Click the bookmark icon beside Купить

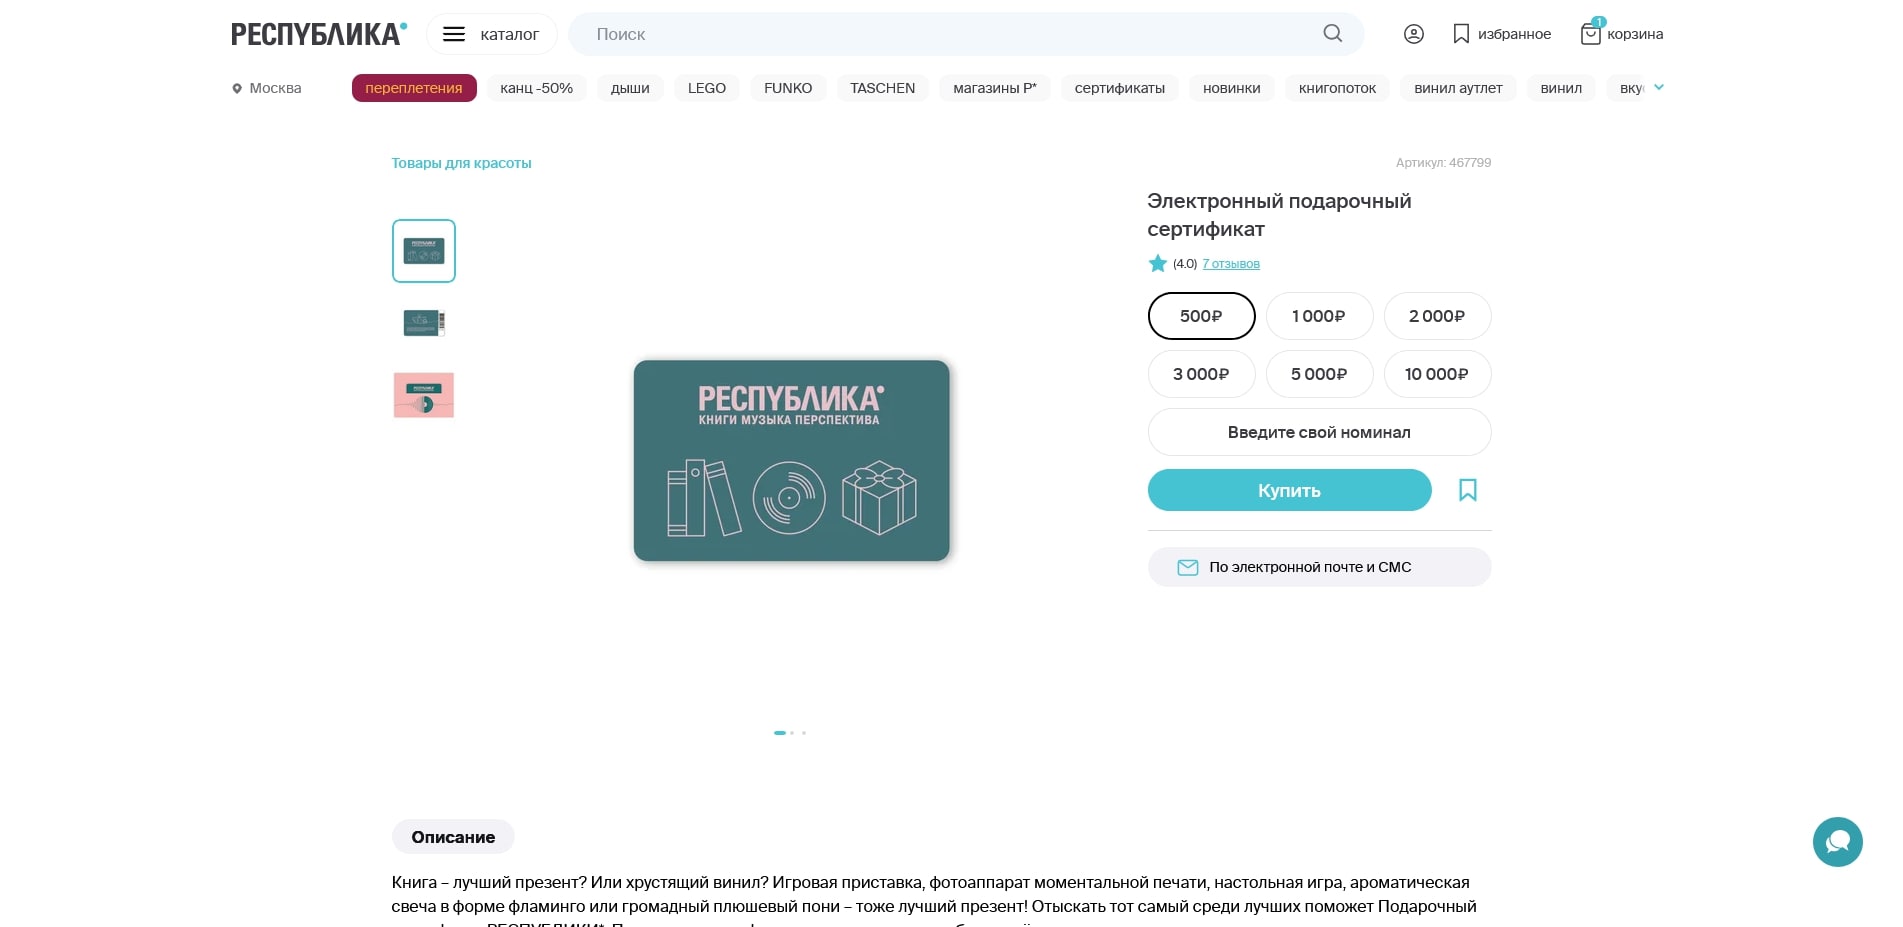click(1467, 490)
